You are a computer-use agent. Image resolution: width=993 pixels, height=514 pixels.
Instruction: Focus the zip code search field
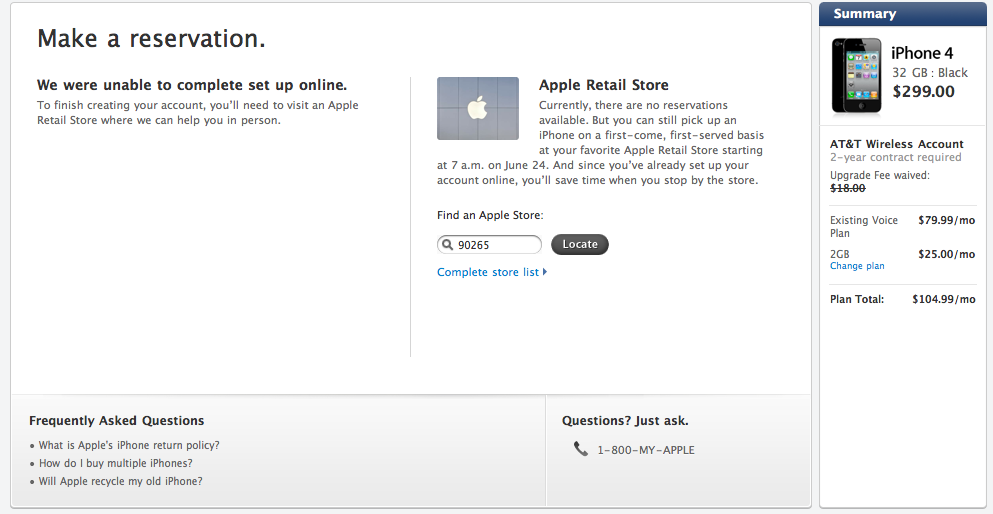coord(489,244)
